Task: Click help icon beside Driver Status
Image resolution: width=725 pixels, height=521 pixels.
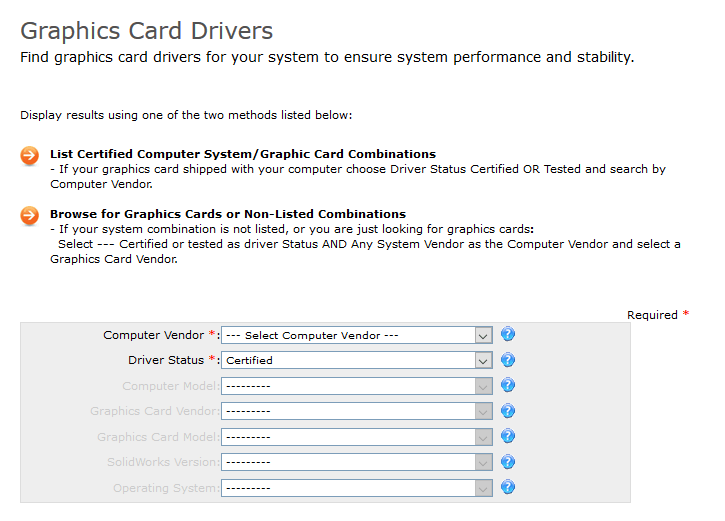Action: [x=508, y=360]
